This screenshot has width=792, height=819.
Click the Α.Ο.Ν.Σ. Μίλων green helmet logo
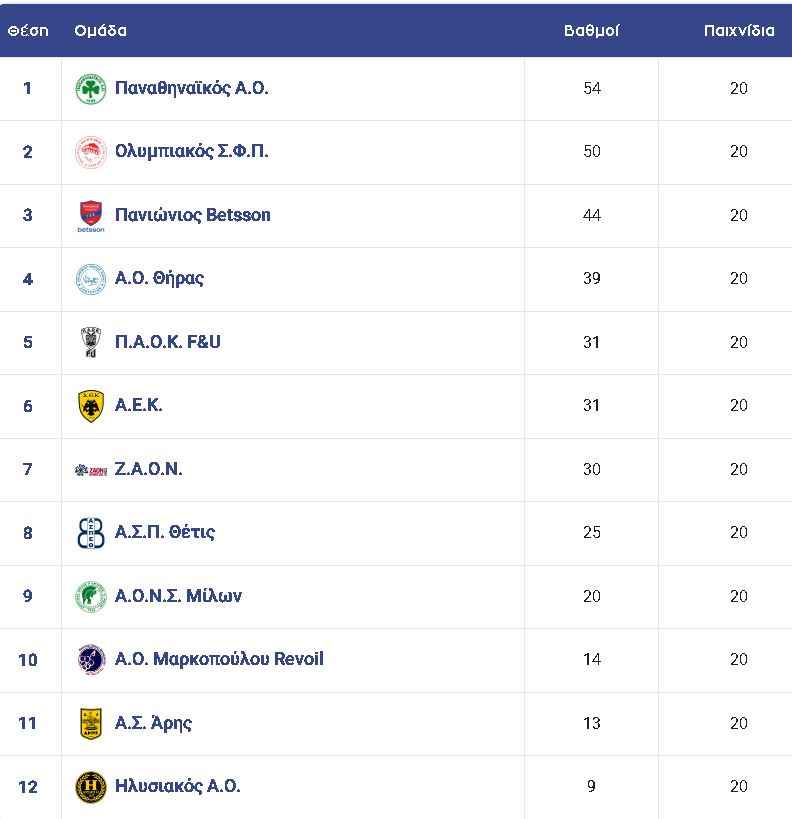click(x=91, y=596)
